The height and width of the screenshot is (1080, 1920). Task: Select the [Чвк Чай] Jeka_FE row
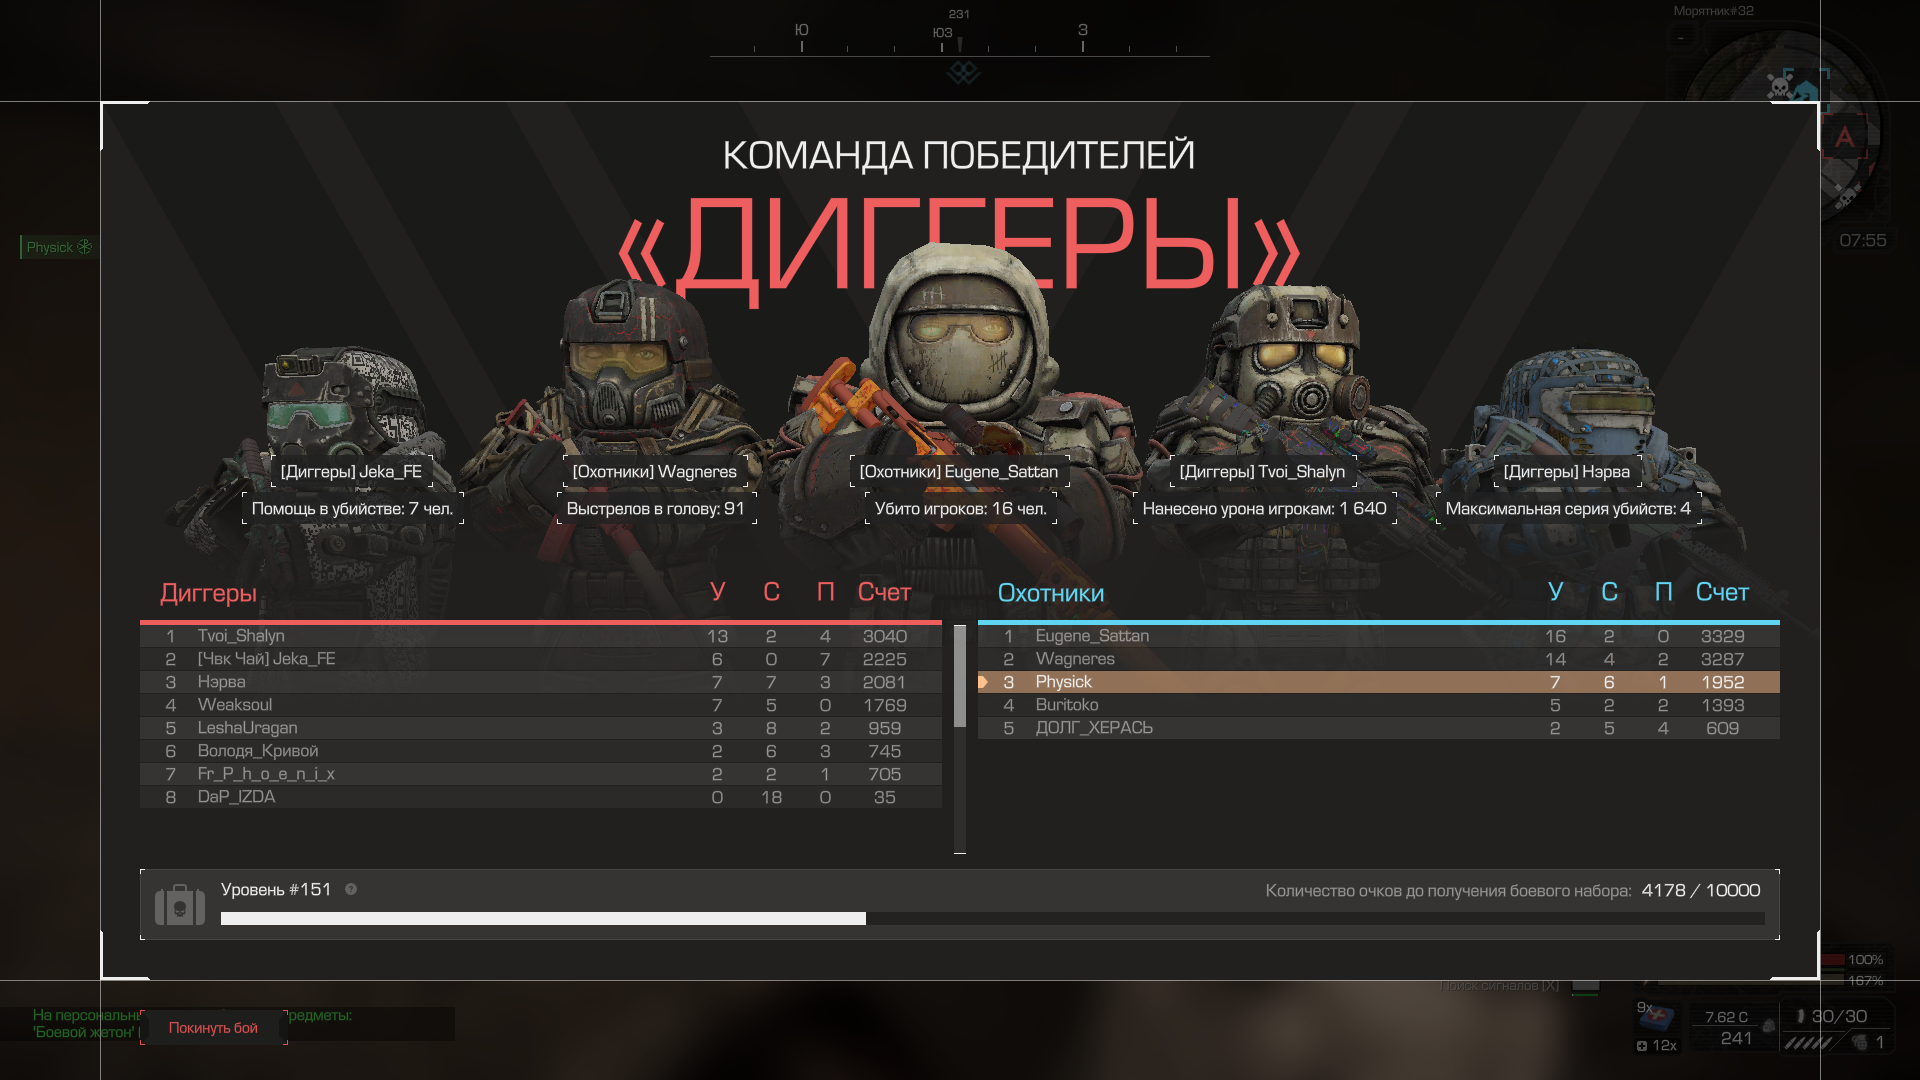coord(541,659)
